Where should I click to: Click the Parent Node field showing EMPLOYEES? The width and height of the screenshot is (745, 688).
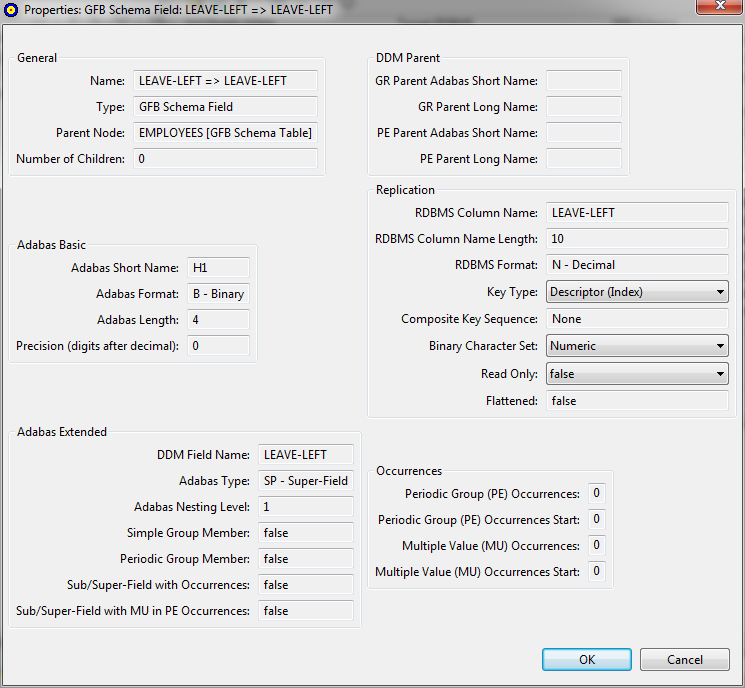225,133
